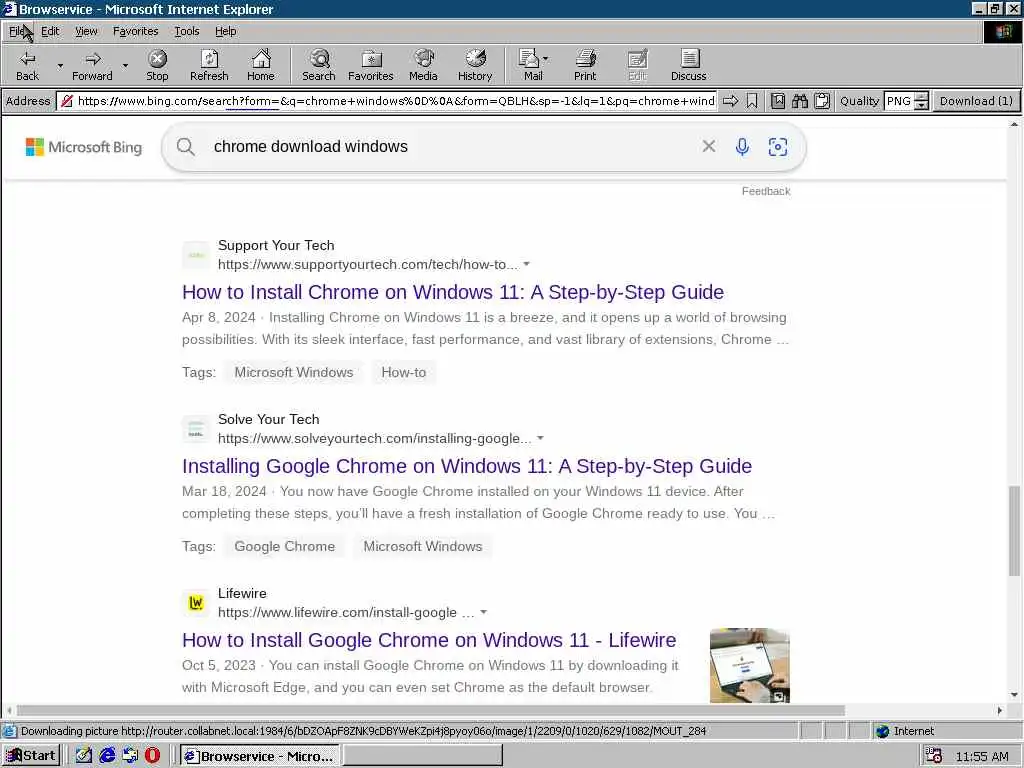Expand the lifewire.com URL dropdown arrow
The width and height of the screenshot is (1024, 768).
click(x=483, y=613)
